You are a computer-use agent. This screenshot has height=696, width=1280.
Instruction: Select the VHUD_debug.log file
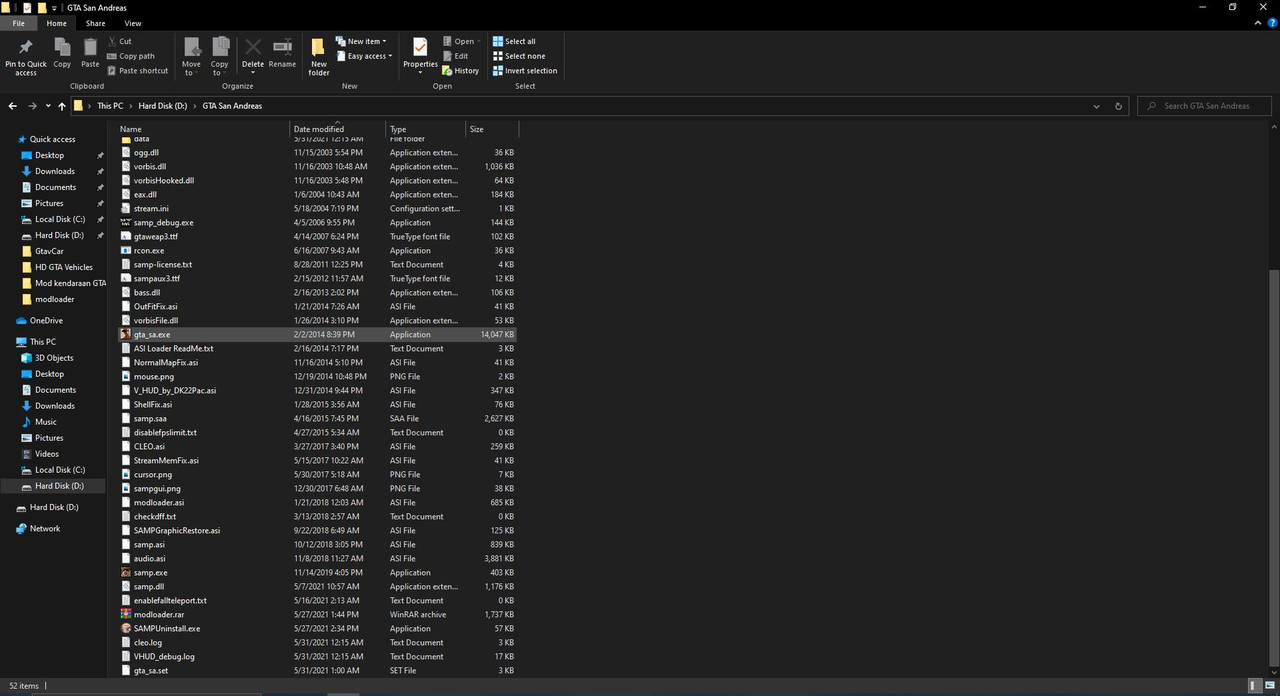pos(318,657)
